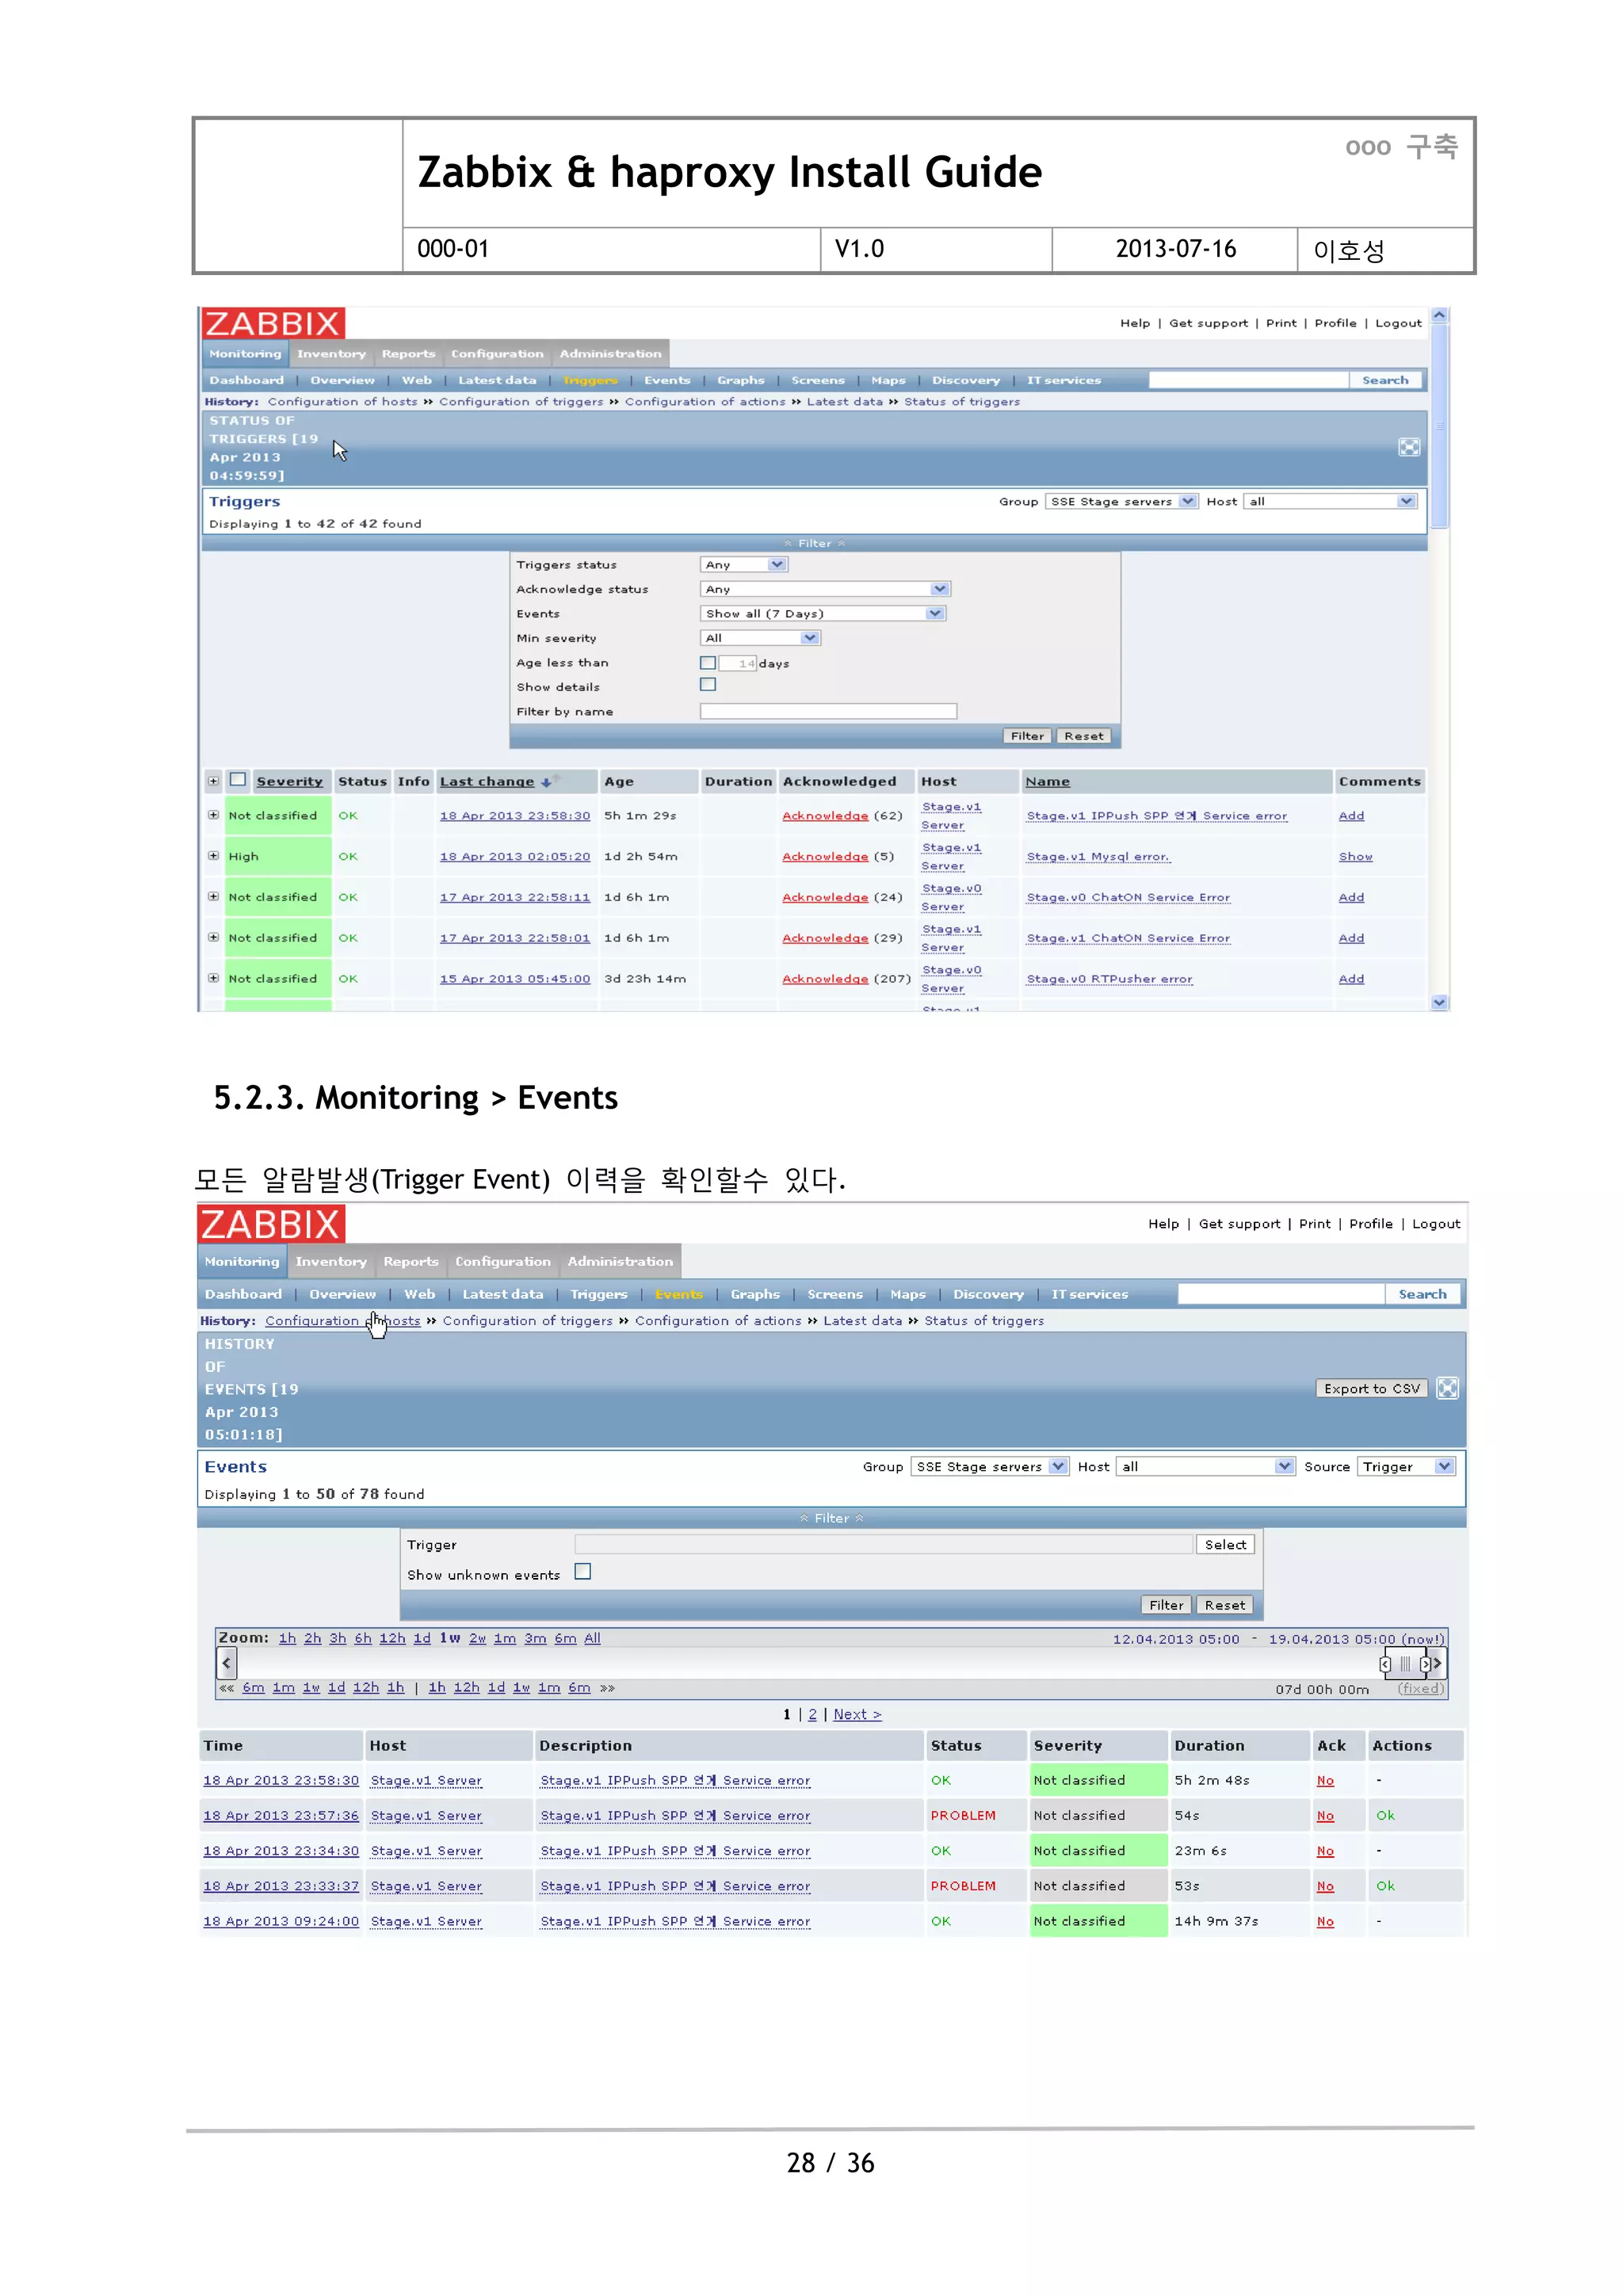Click fullscreen icon beside Export to CSV
1623x2296 pixels.
(1446, 1388)
